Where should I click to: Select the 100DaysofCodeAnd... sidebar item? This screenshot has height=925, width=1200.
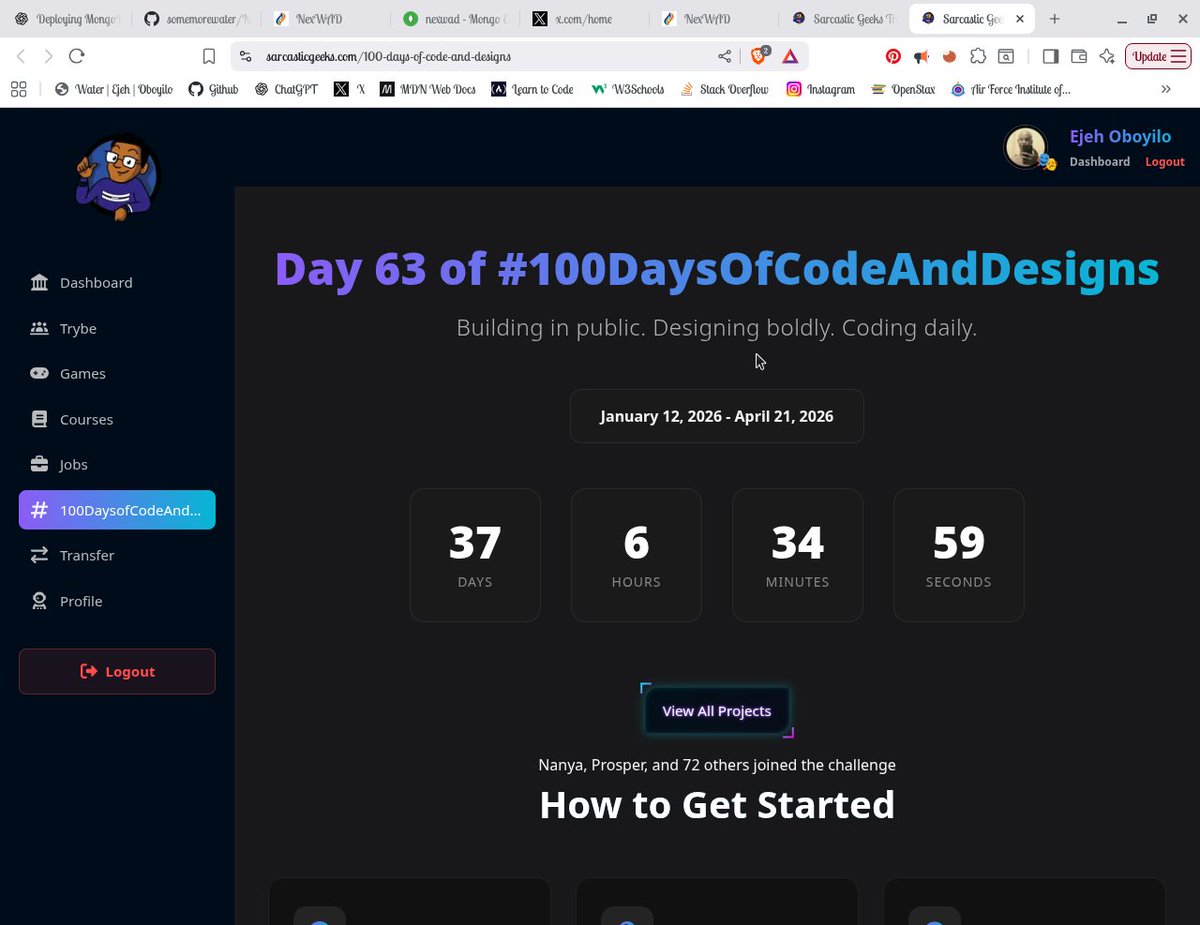pyautogui.click(x=117, y=510)
